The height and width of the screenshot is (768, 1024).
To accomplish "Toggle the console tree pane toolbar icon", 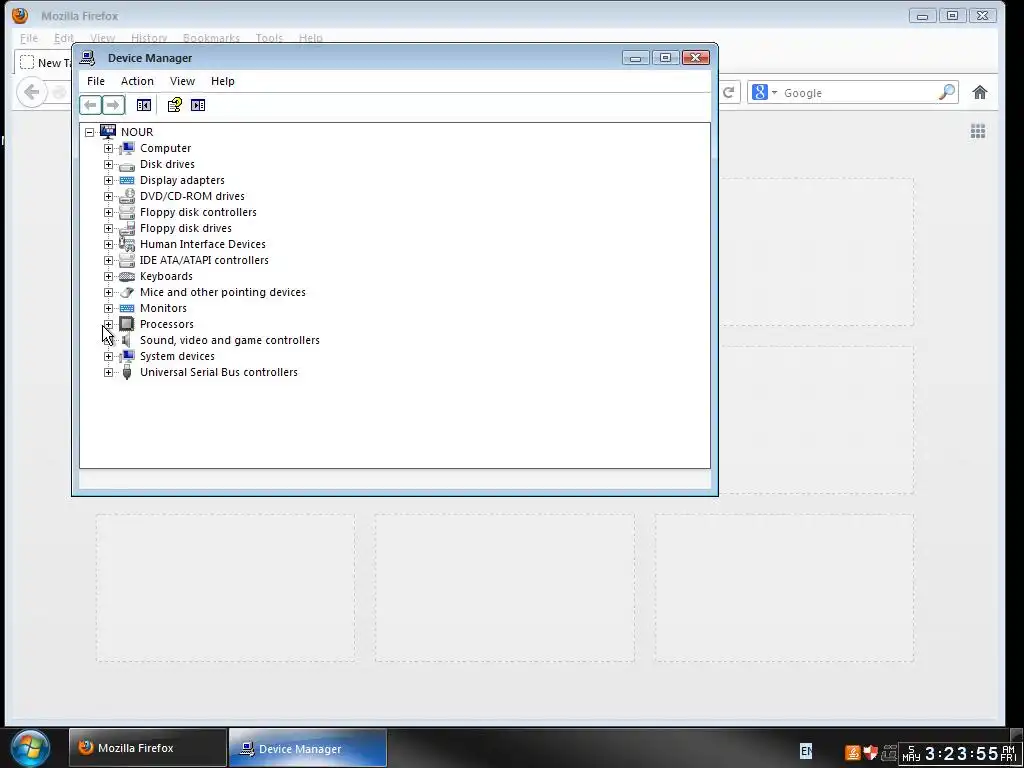I will tap(144, 105).
